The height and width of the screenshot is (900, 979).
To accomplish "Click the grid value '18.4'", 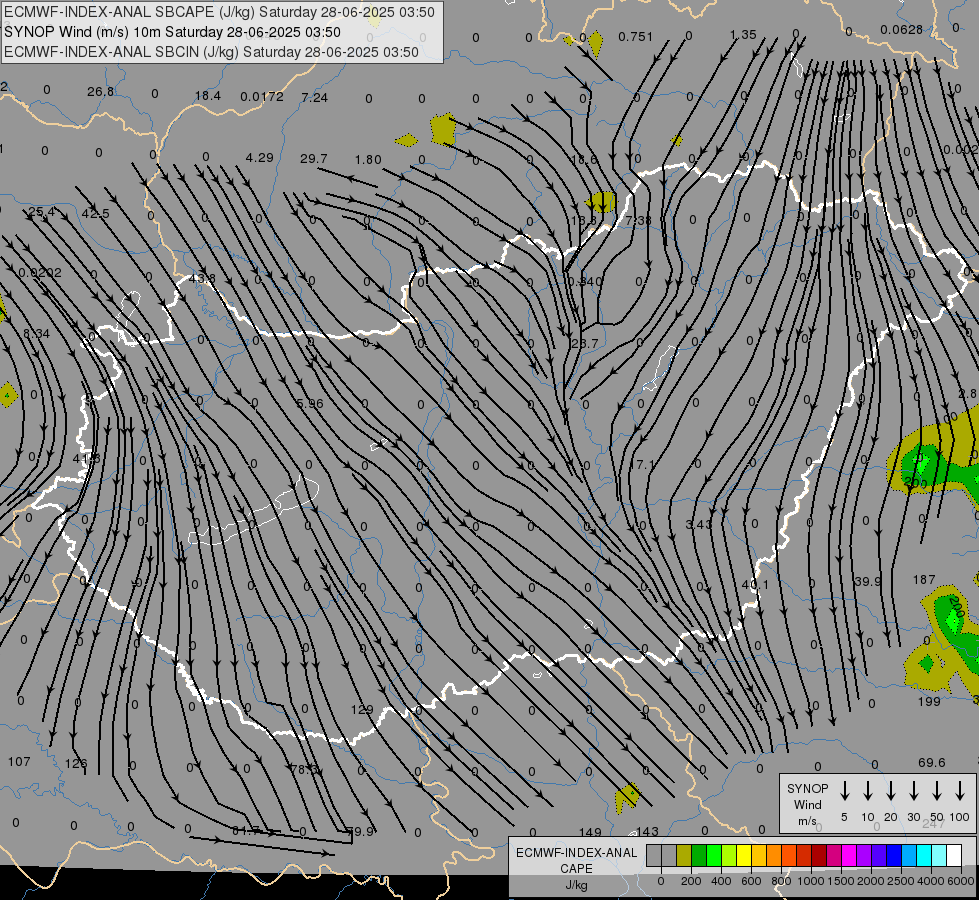I will (x=208, y=96).
